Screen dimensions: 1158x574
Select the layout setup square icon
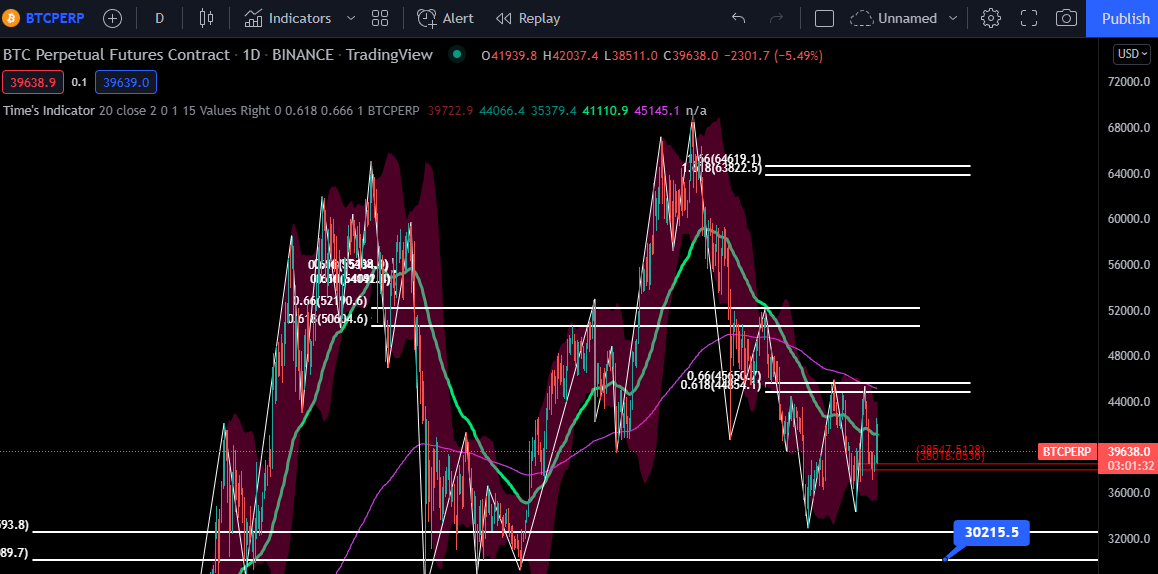click(x=824, y=18)
